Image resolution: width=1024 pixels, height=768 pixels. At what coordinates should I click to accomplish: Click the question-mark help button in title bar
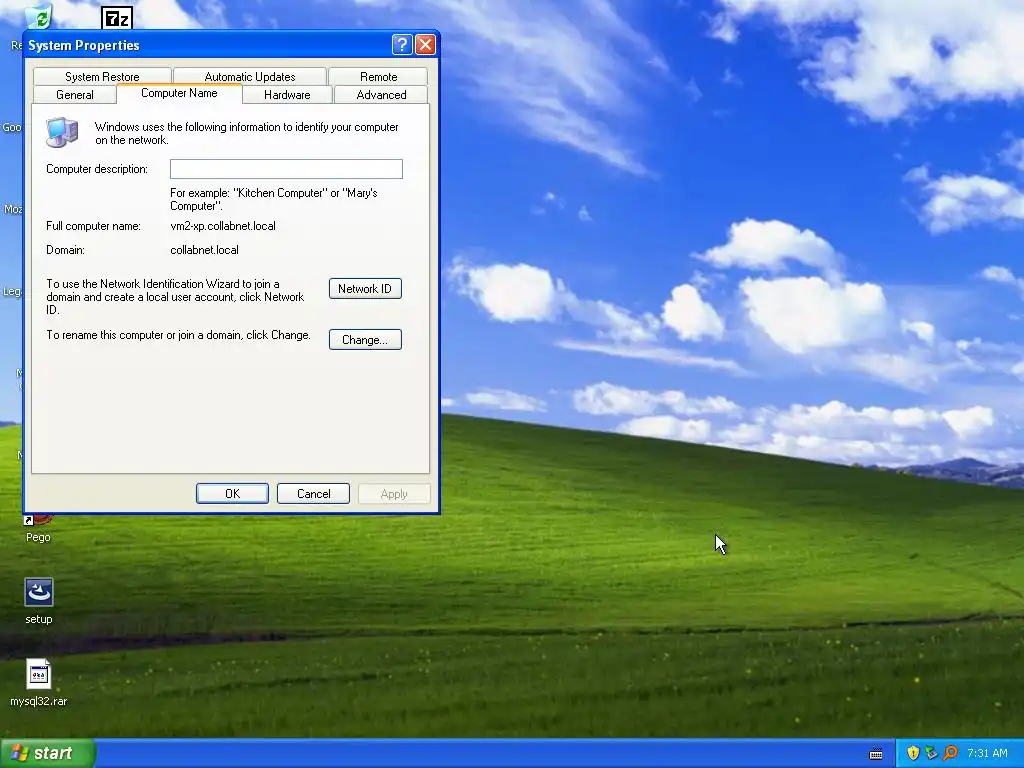click(x=402, y=44)
